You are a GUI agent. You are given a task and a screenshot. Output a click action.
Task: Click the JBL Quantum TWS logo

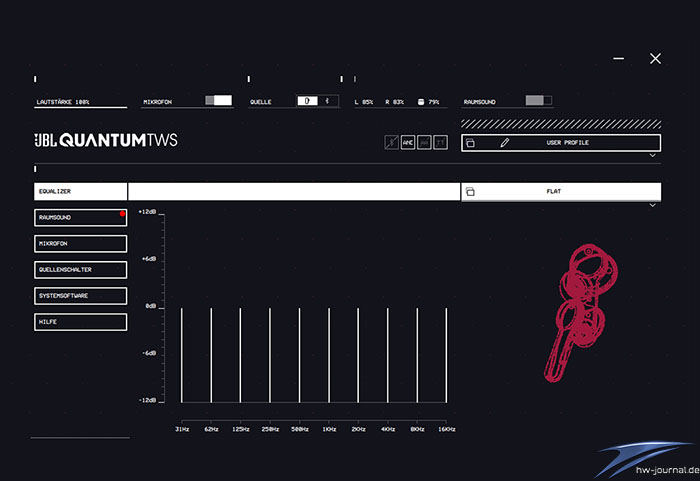point(106,140)
